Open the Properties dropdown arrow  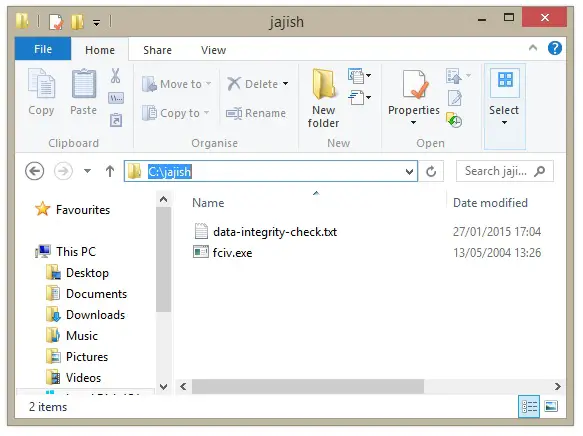[413, 122]
